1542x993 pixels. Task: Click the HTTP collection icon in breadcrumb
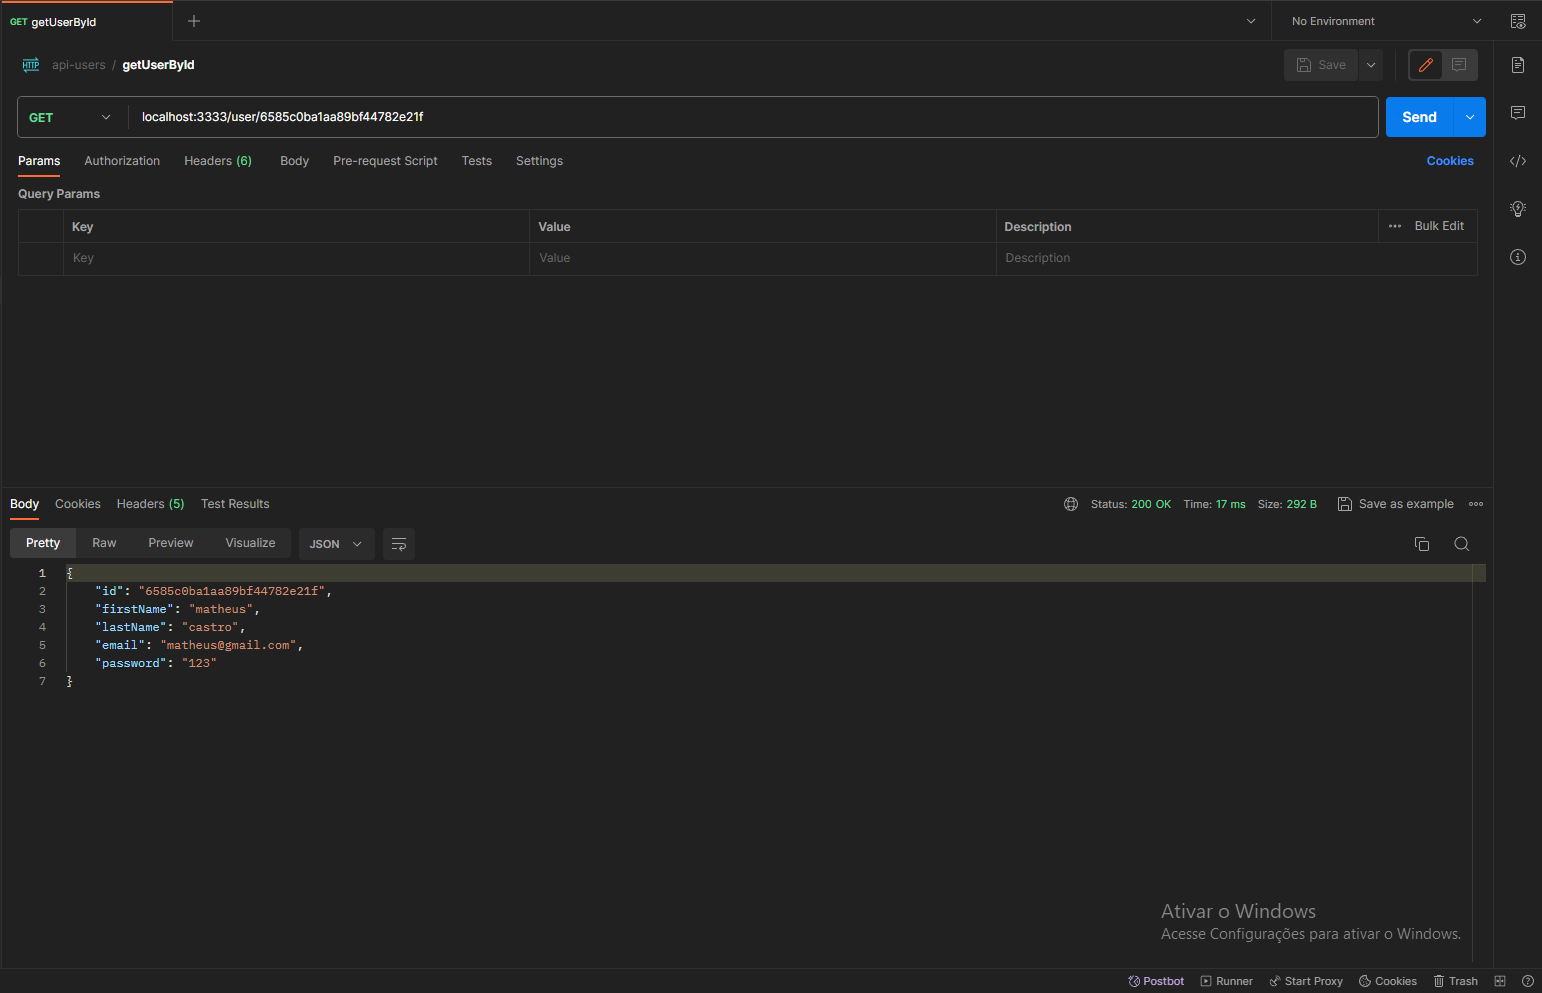pos(31,65)
